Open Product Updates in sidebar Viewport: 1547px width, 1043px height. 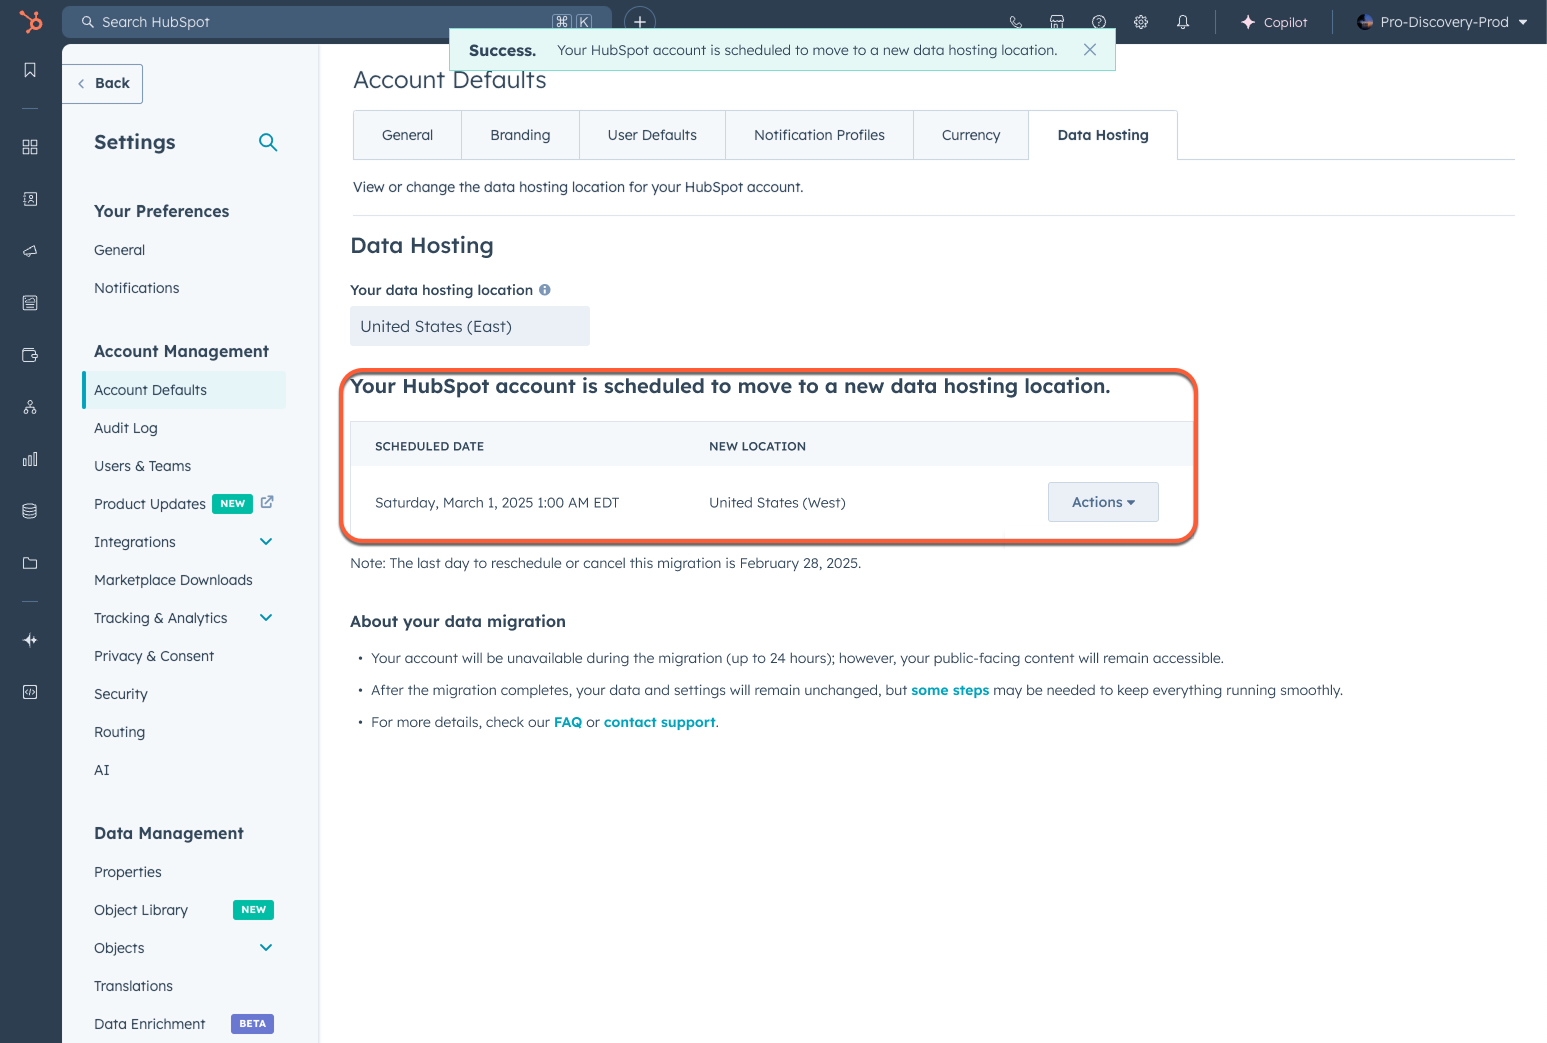150,504
